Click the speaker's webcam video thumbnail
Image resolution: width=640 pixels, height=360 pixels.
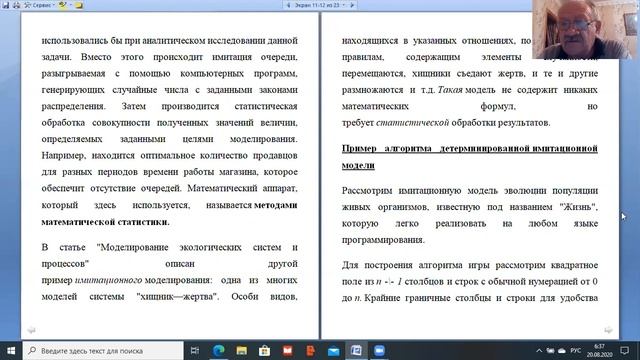point(585,29)
